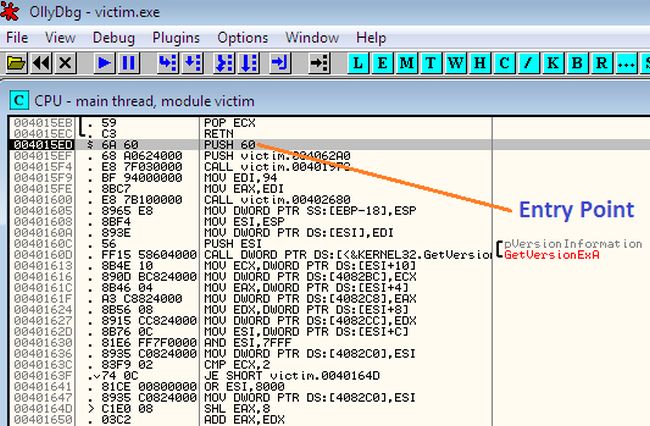Open the View menu
The image size is (650, 426).
(60, 38)
